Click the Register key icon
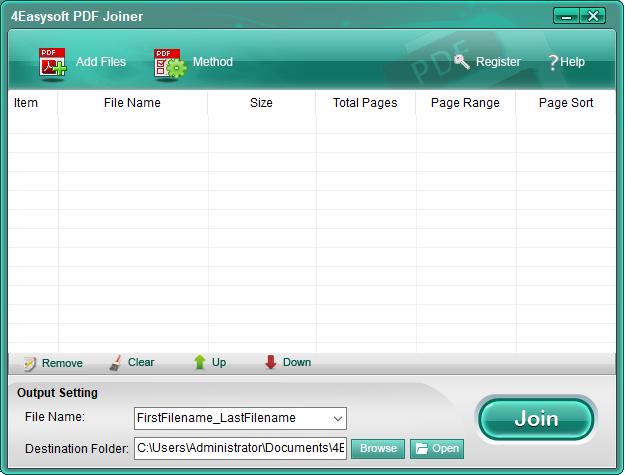 [462, 62]
